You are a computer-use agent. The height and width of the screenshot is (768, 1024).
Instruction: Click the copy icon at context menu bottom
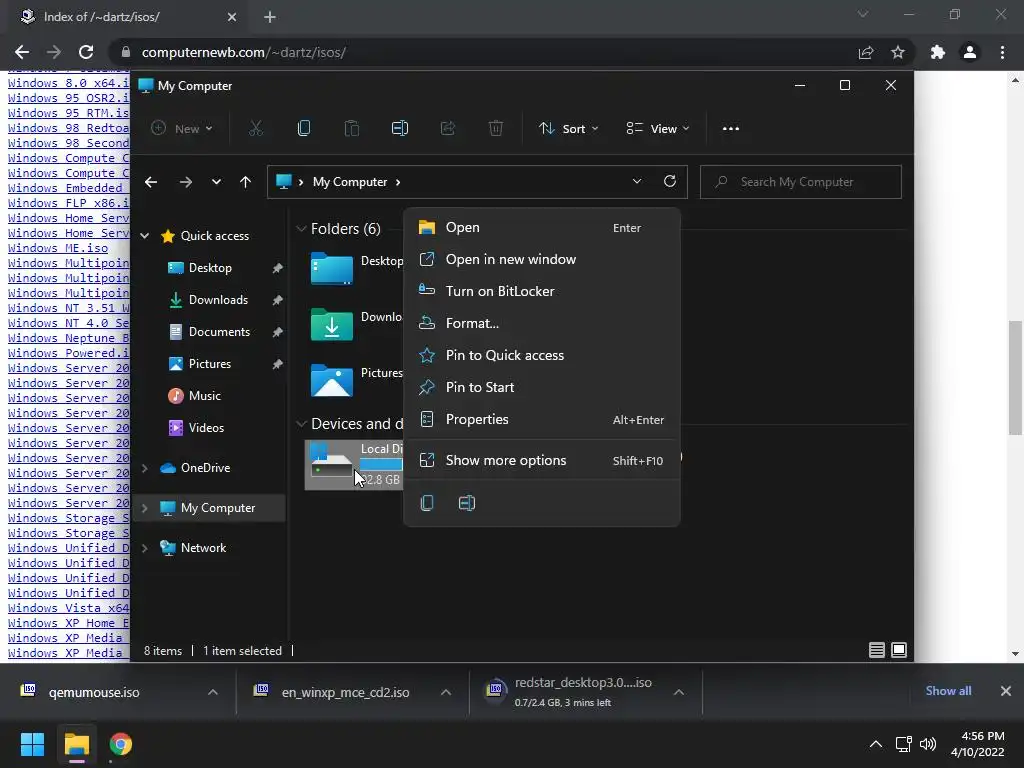pos(427,503)
